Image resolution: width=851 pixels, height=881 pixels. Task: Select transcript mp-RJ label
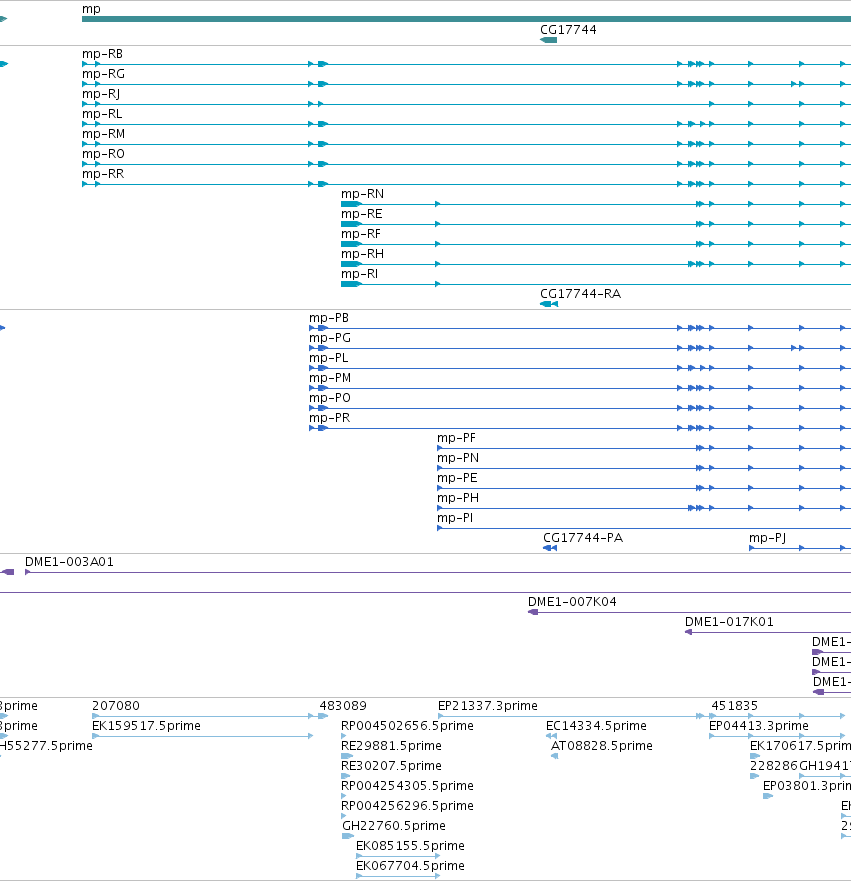(x=101, y=94)
